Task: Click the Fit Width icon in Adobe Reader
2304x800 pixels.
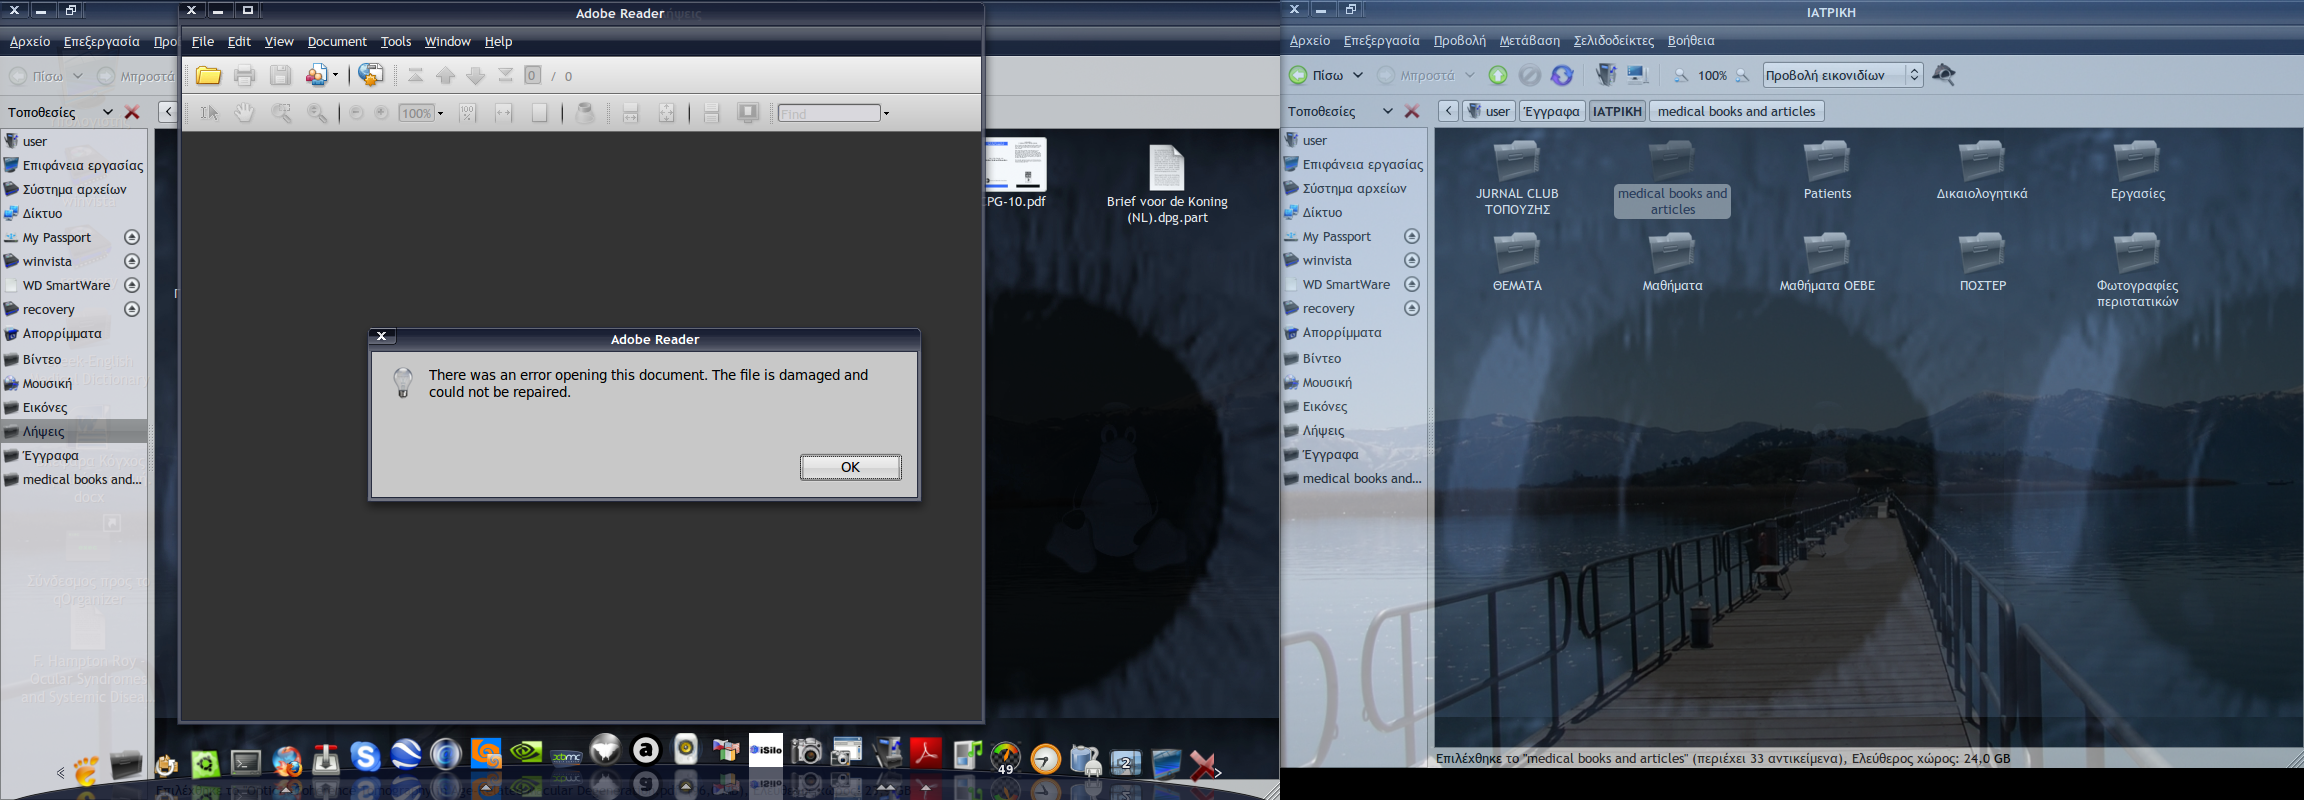Action: [x=504, y=113]
